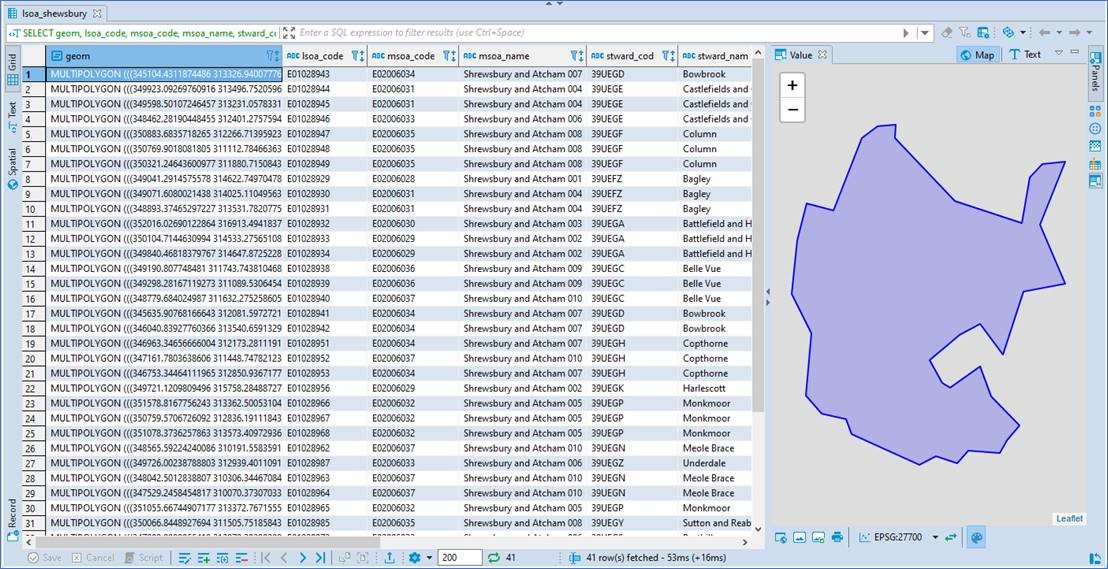Sort by the geom column
Image resolution: width=1108 pixels, height=569 pixels.
pyautogui.click(x=274, y=55)
